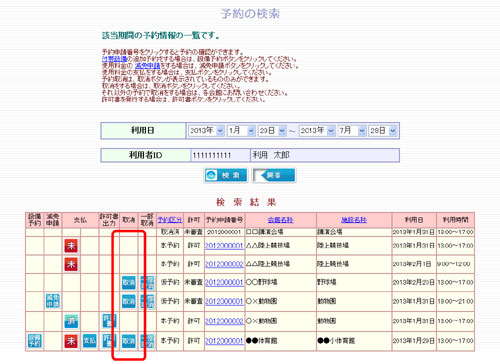Open reservation 2012000002 for 陸上競技場
Image resolution: width=500 pixels, height=364 pixels.
[224, 264]
